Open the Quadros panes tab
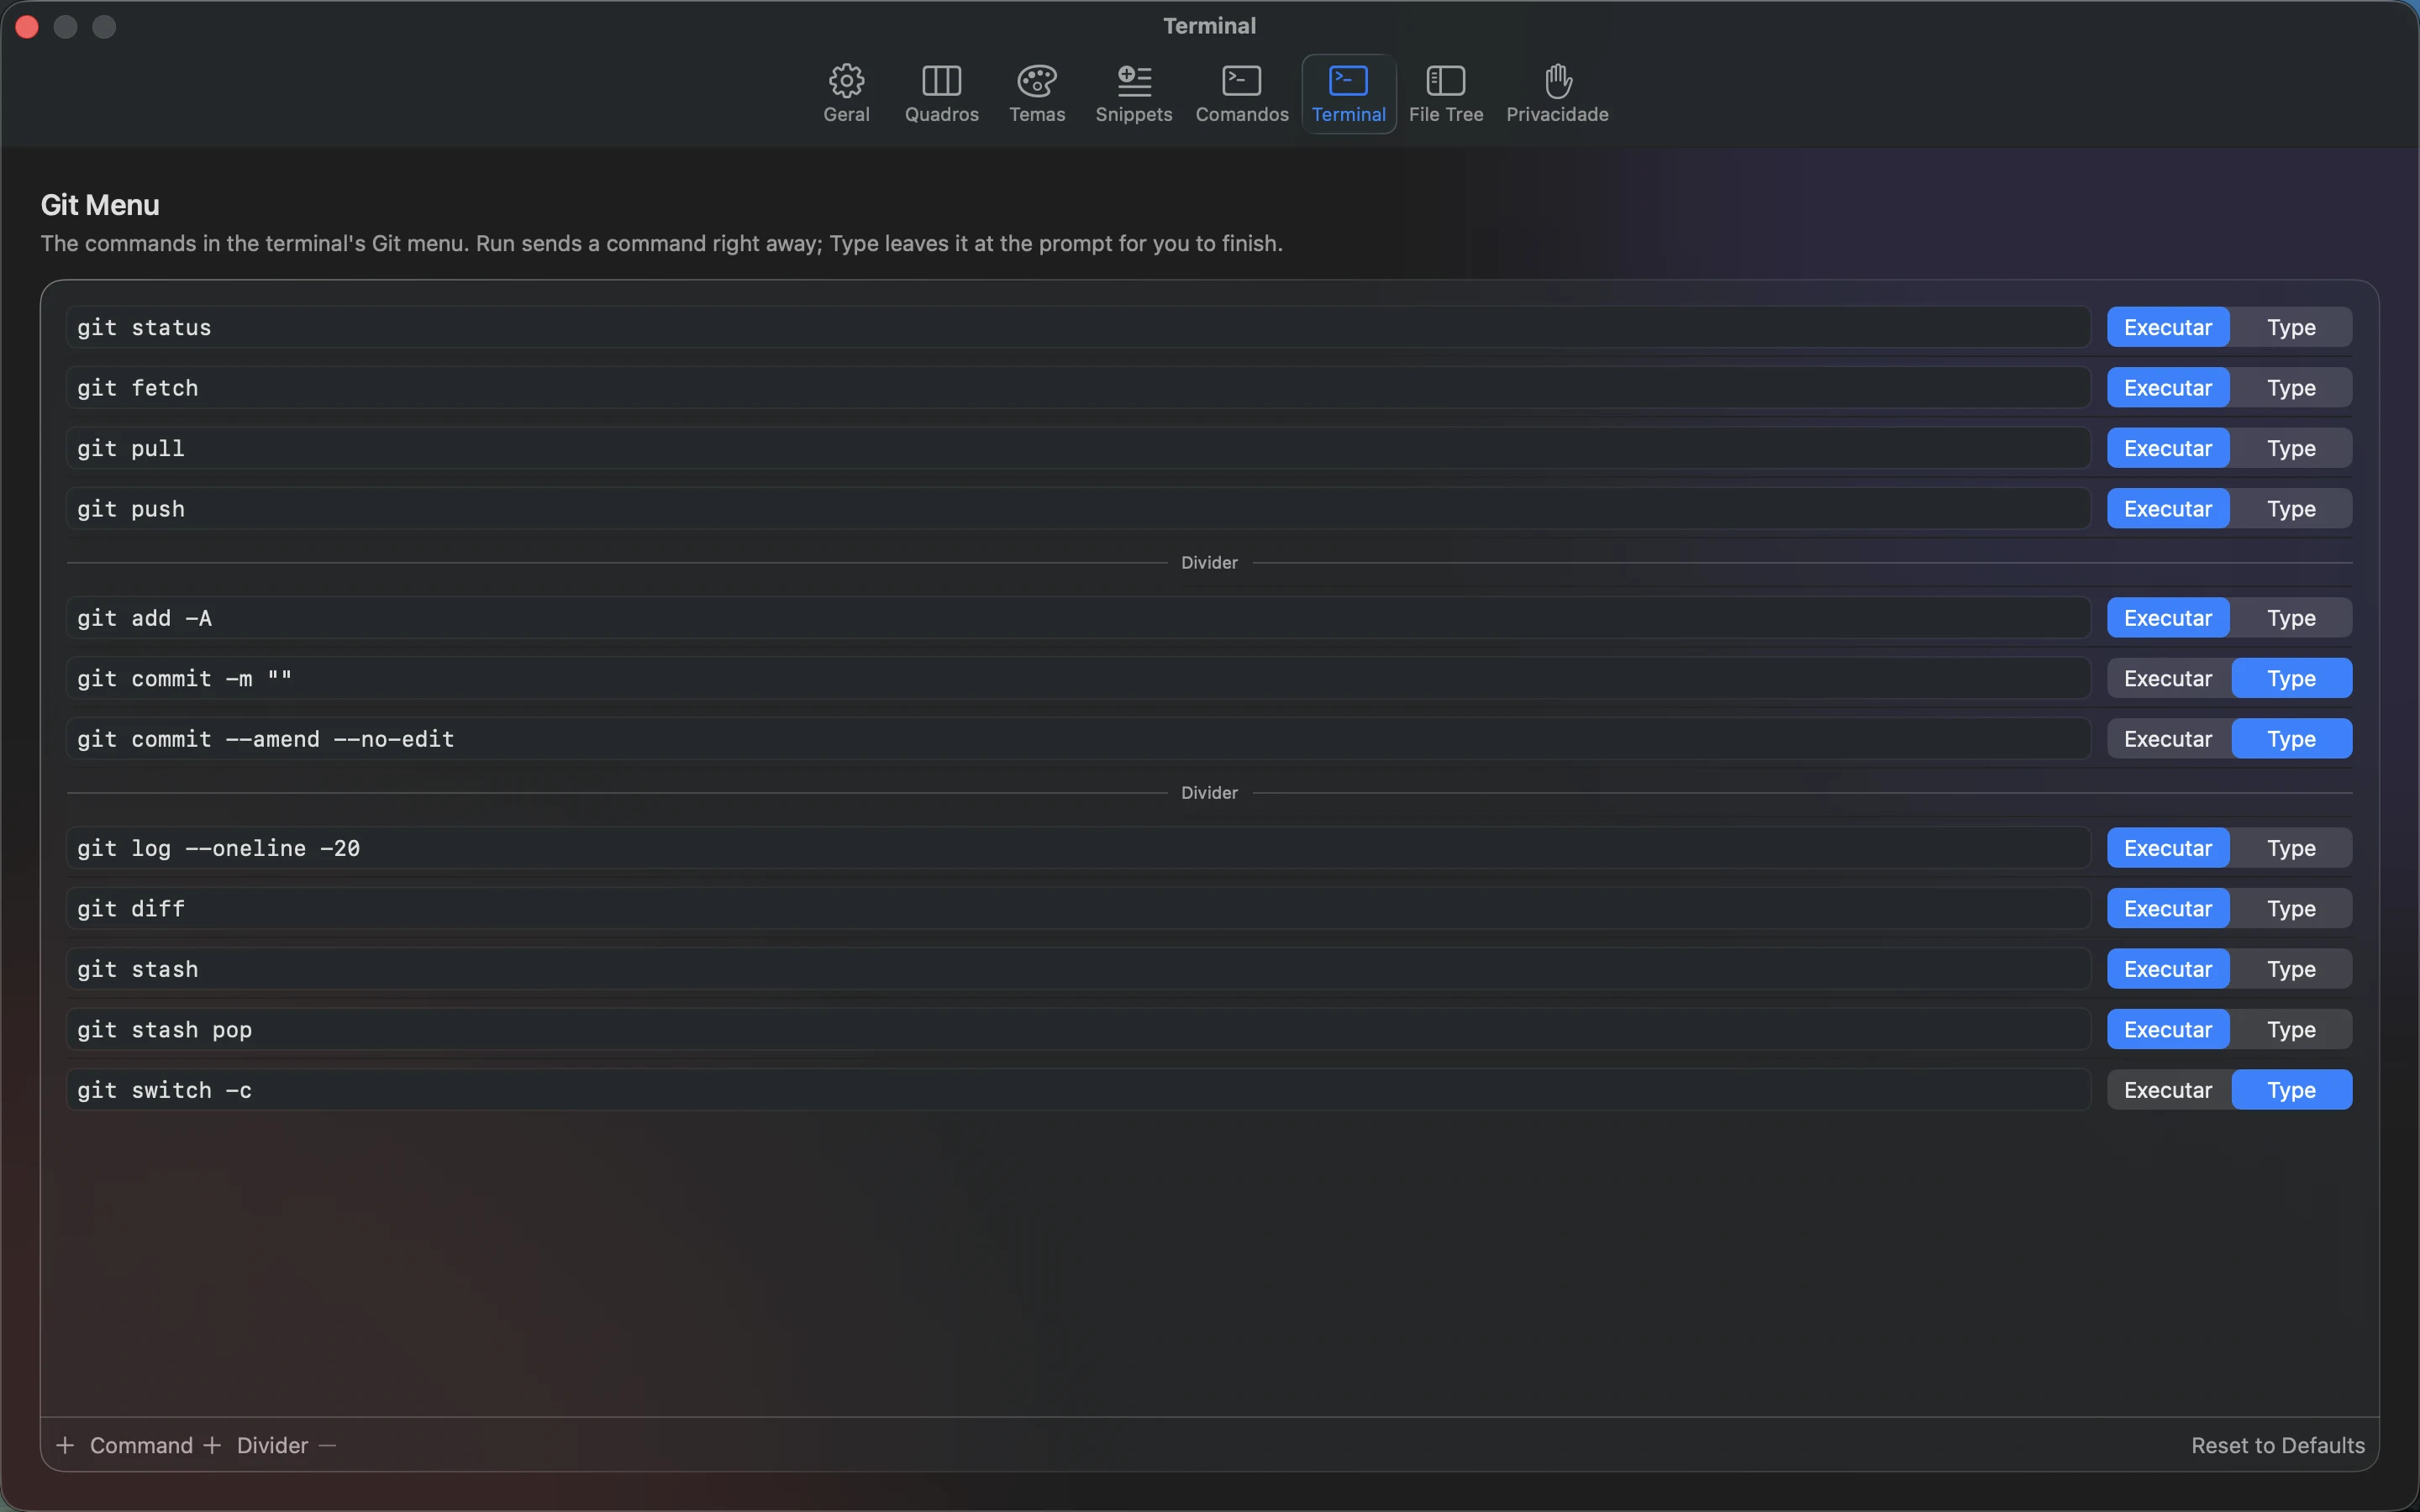This screenshot has width=2420, height=1512. pos(941,94)
